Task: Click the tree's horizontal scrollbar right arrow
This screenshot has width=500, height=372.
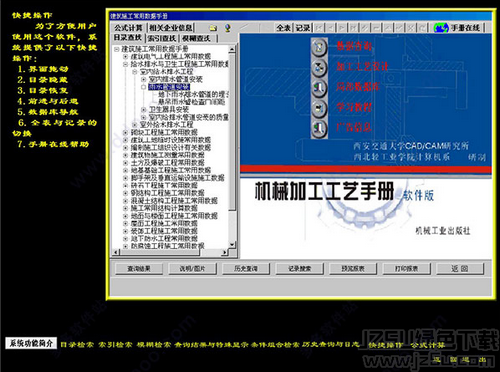Action: (225, 252)
